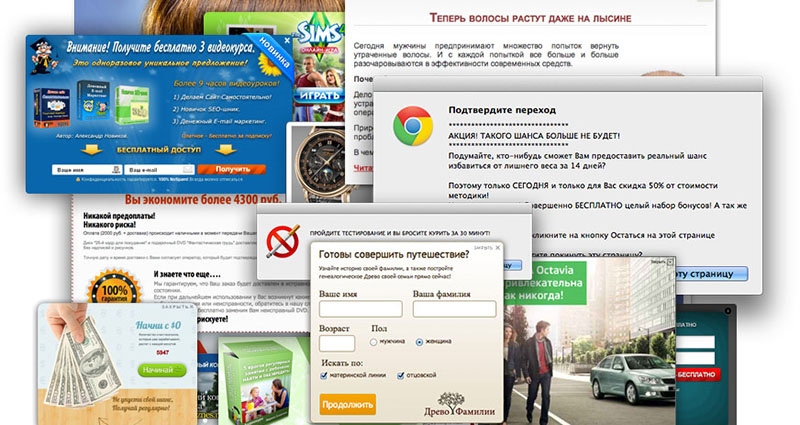
Task: Click the lower input field in teal popup
Action: pos(695,358)
